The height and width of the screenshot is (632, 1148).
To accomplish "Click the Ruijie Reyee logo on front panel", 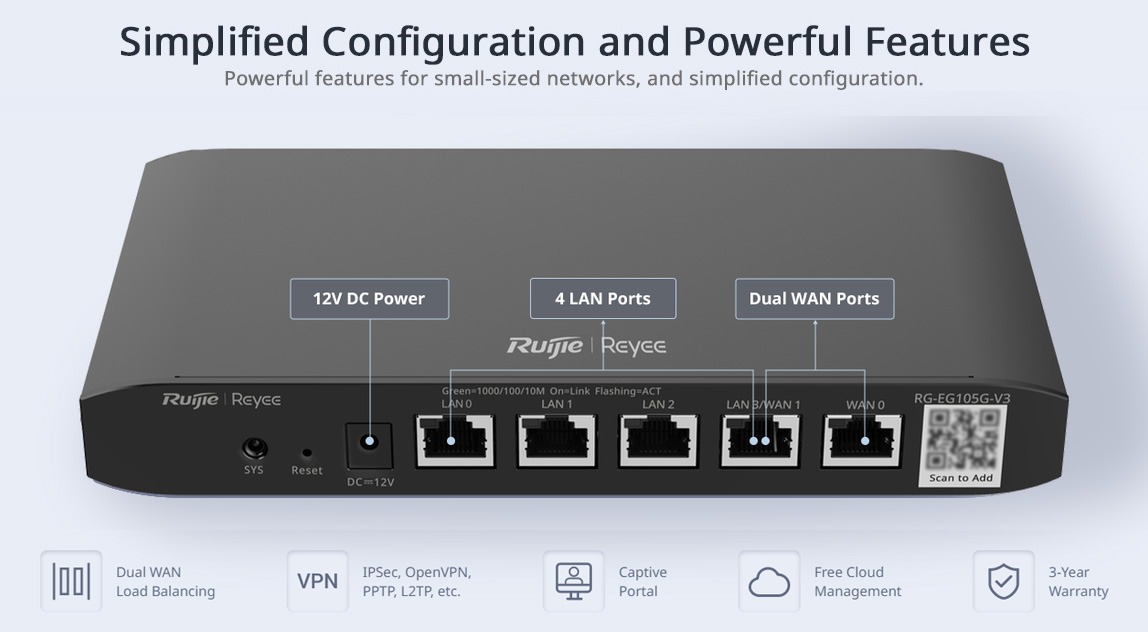I will [x=221, y=400].
